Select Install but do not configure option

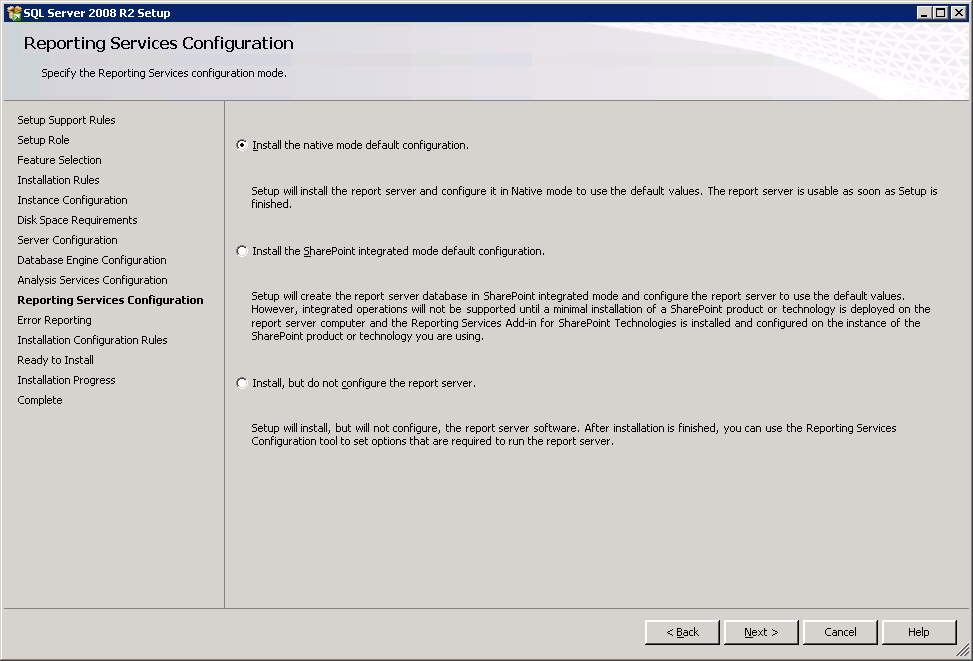242,383
